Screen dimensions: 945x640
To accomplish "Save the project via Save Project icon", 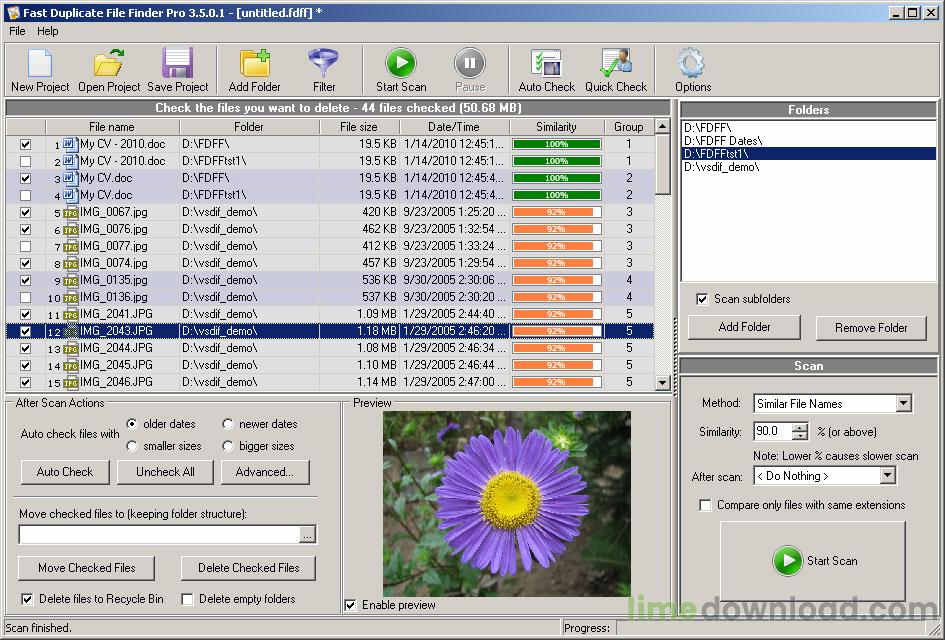I will [177, 63].
